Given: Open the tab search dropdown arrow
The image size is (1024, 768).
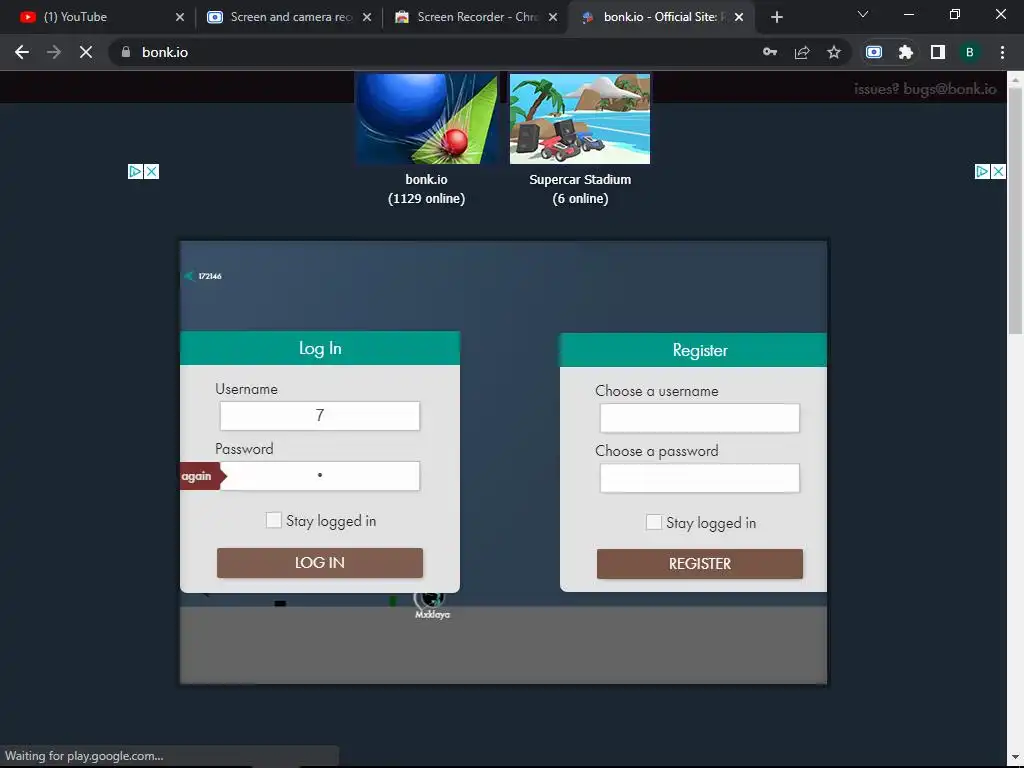Looking at the screenshot, I should 863,14.
